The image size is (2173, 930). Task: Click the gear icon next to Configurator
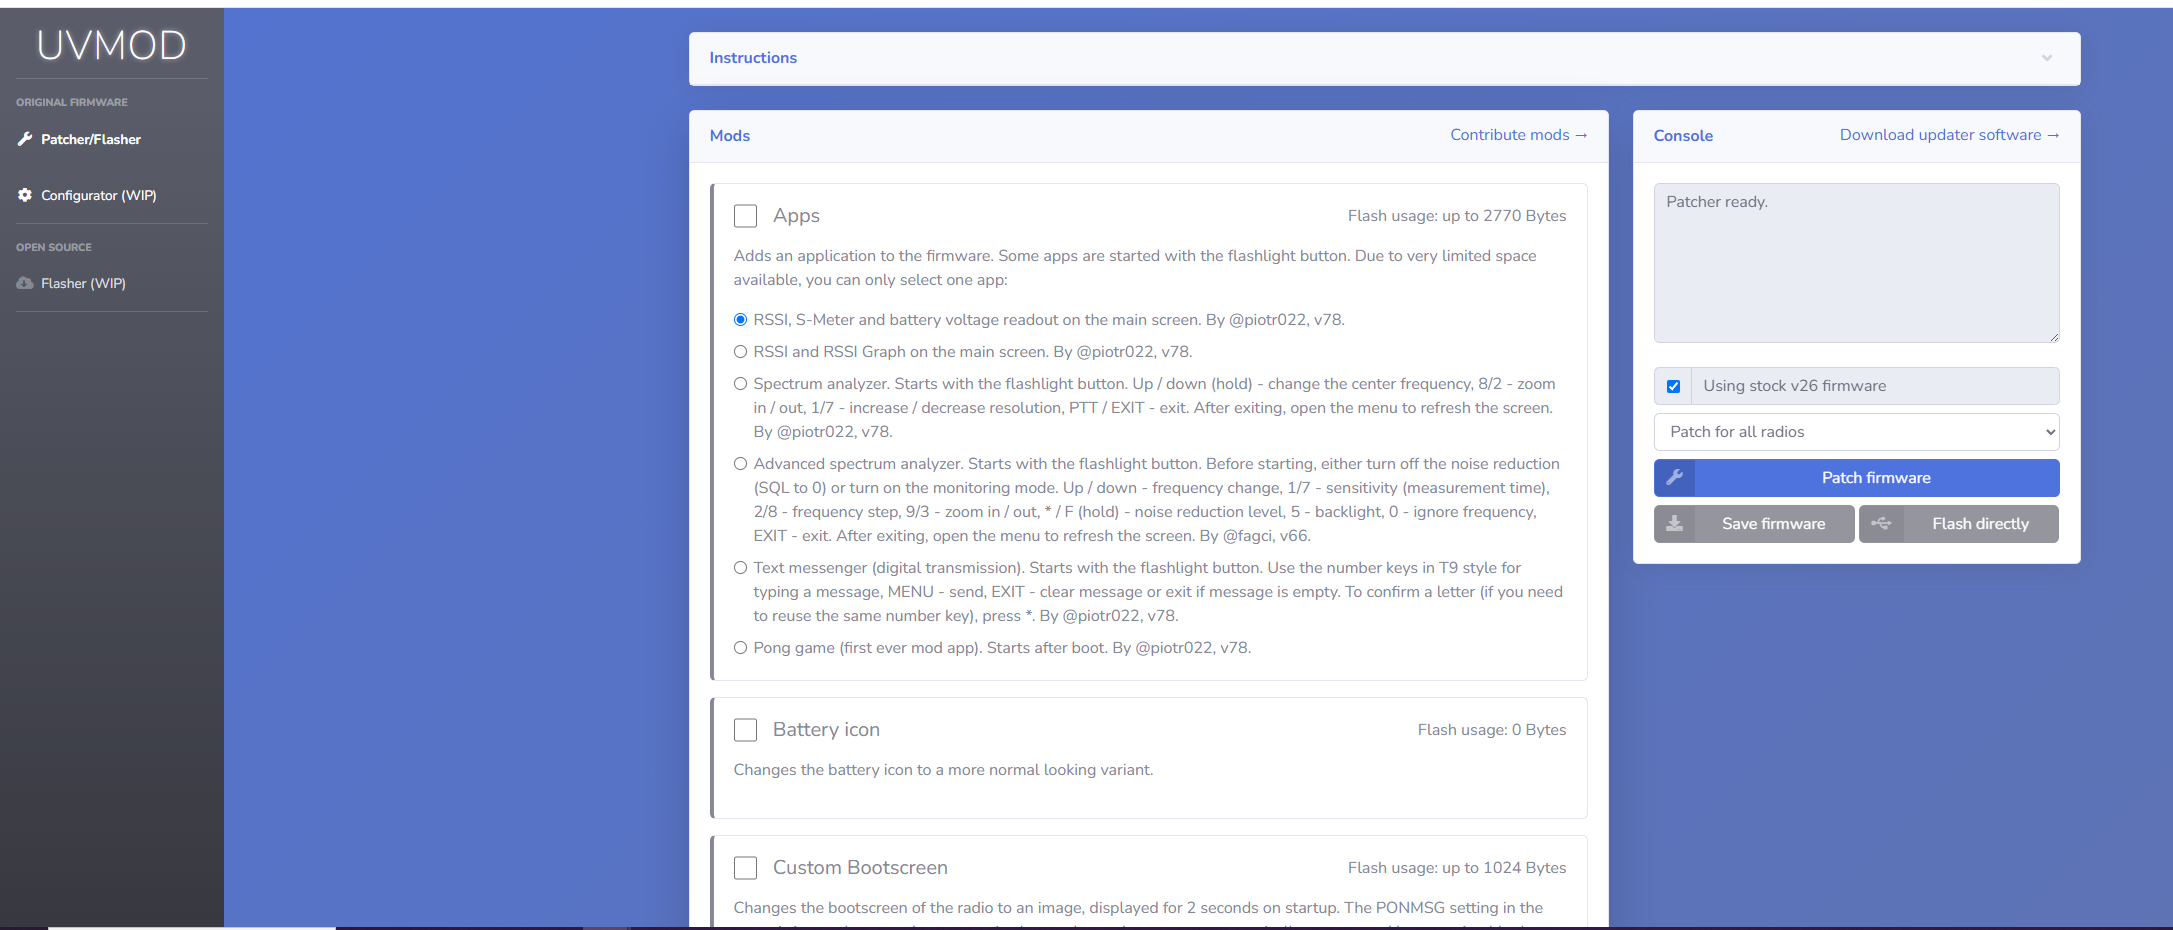(25, 195)
